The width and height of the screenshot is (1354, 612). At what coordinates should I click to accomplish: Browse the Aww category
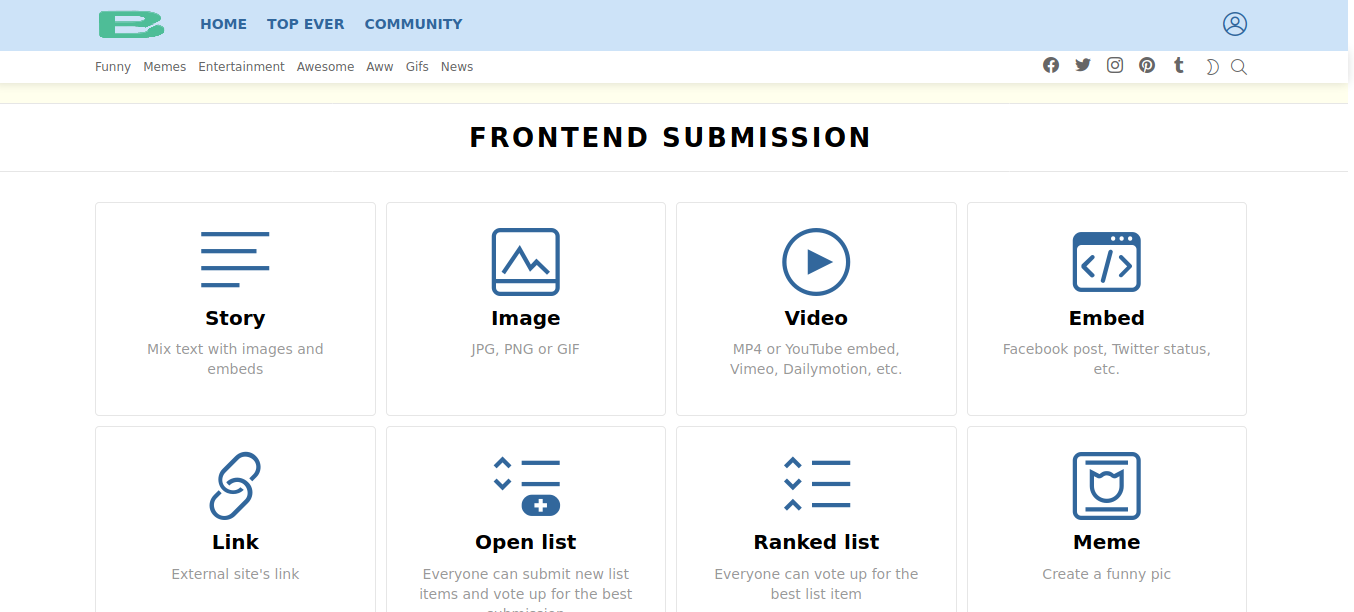380,67
